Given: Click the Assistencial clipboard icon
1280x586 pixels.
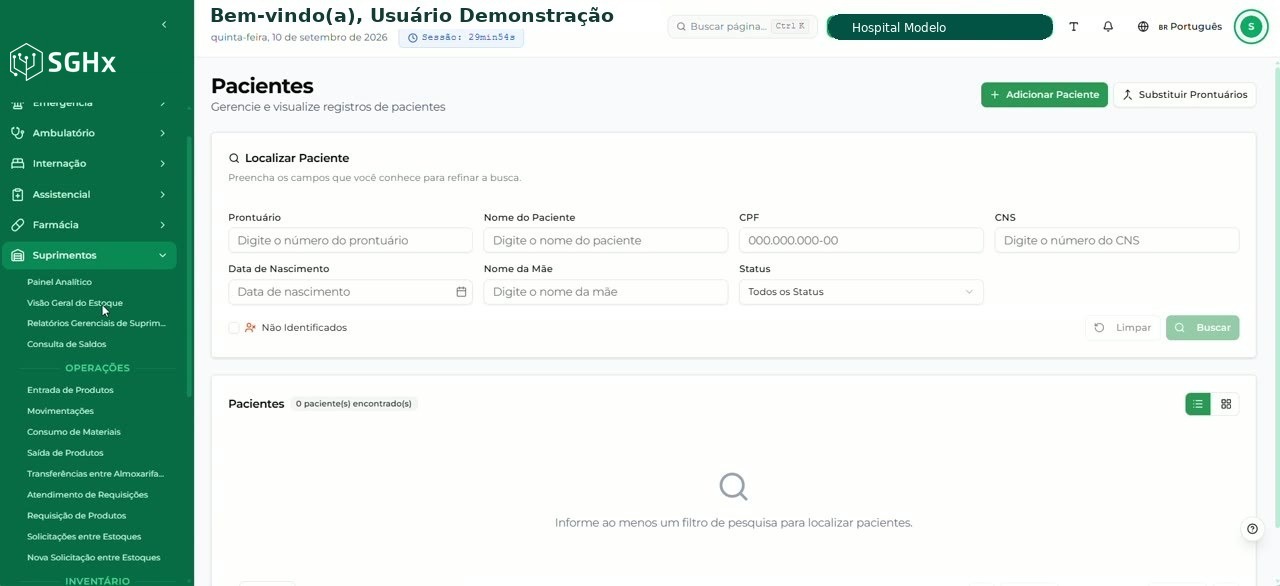Looking at the screenshot, I should (17, 194).
